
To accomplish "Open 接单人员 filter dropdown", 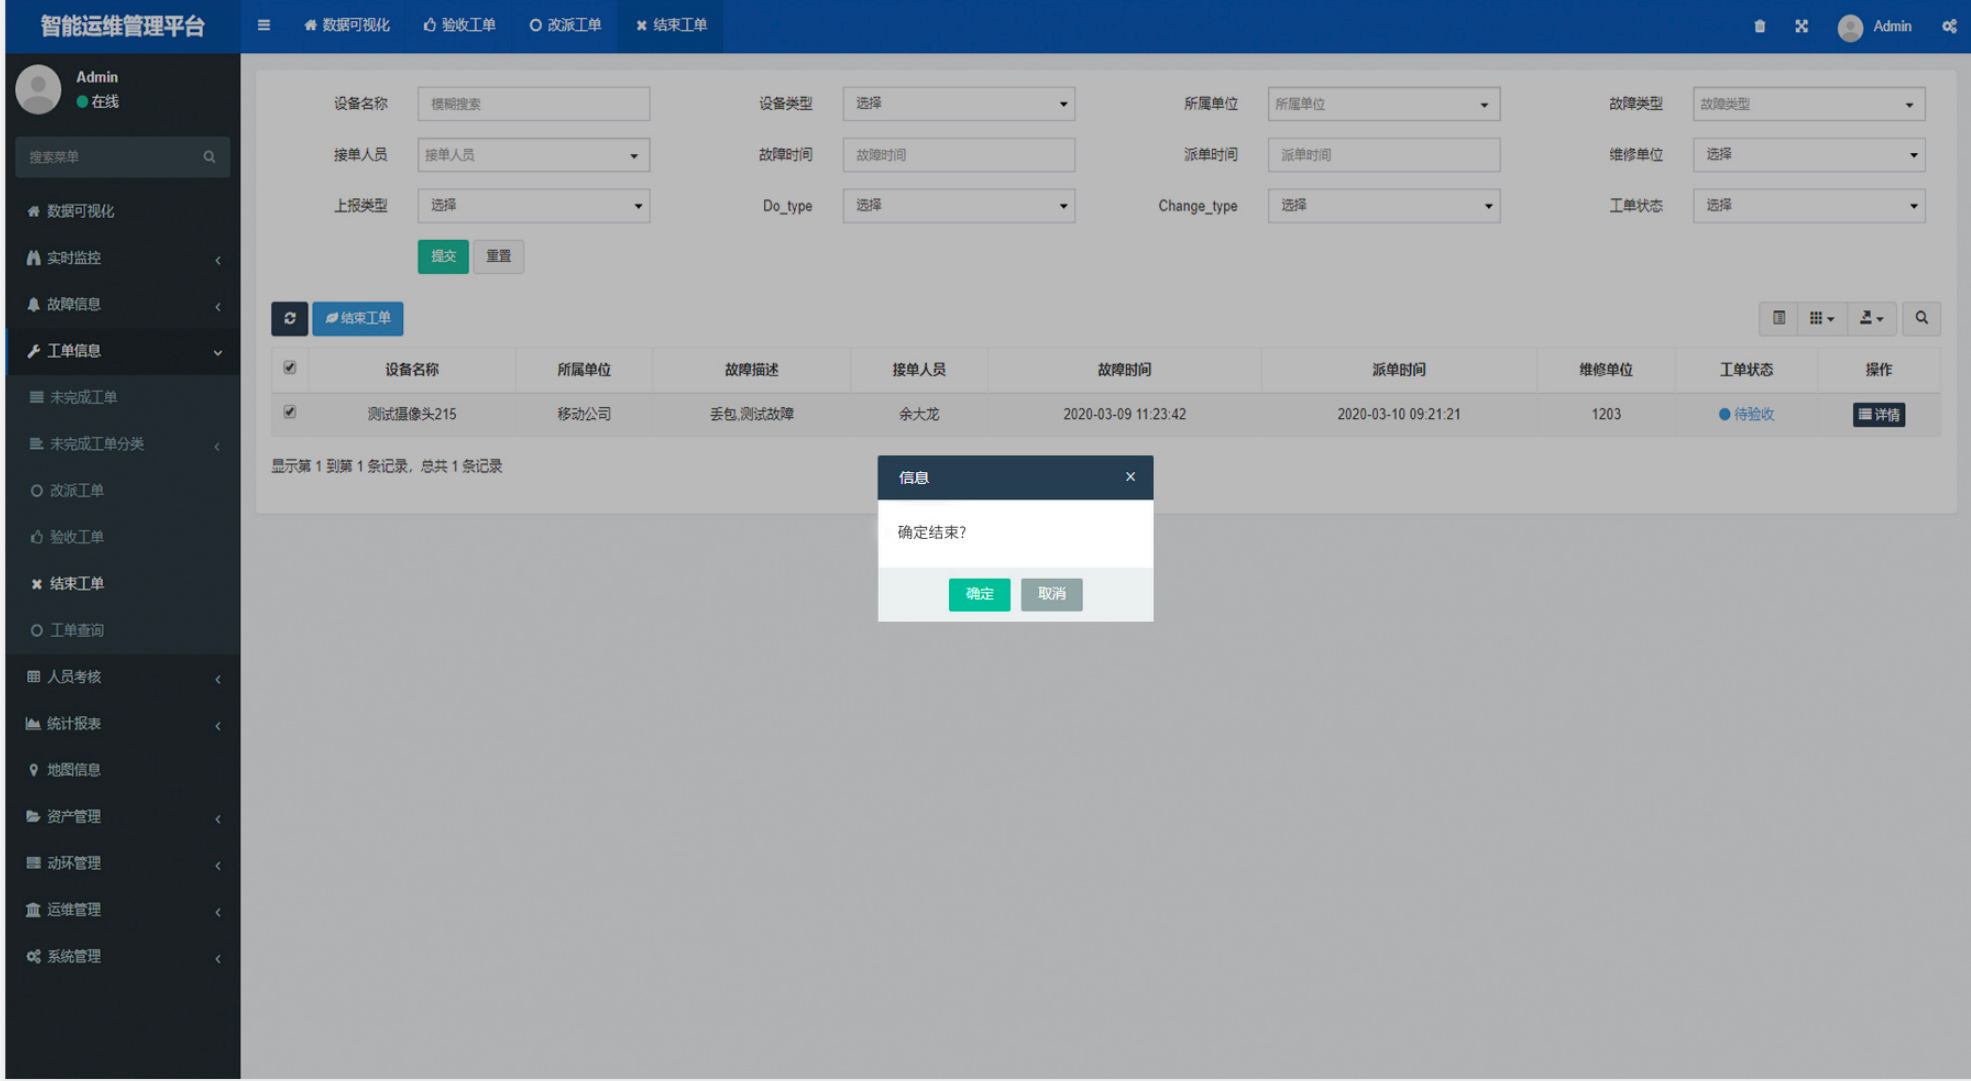I will coord(533,155).
